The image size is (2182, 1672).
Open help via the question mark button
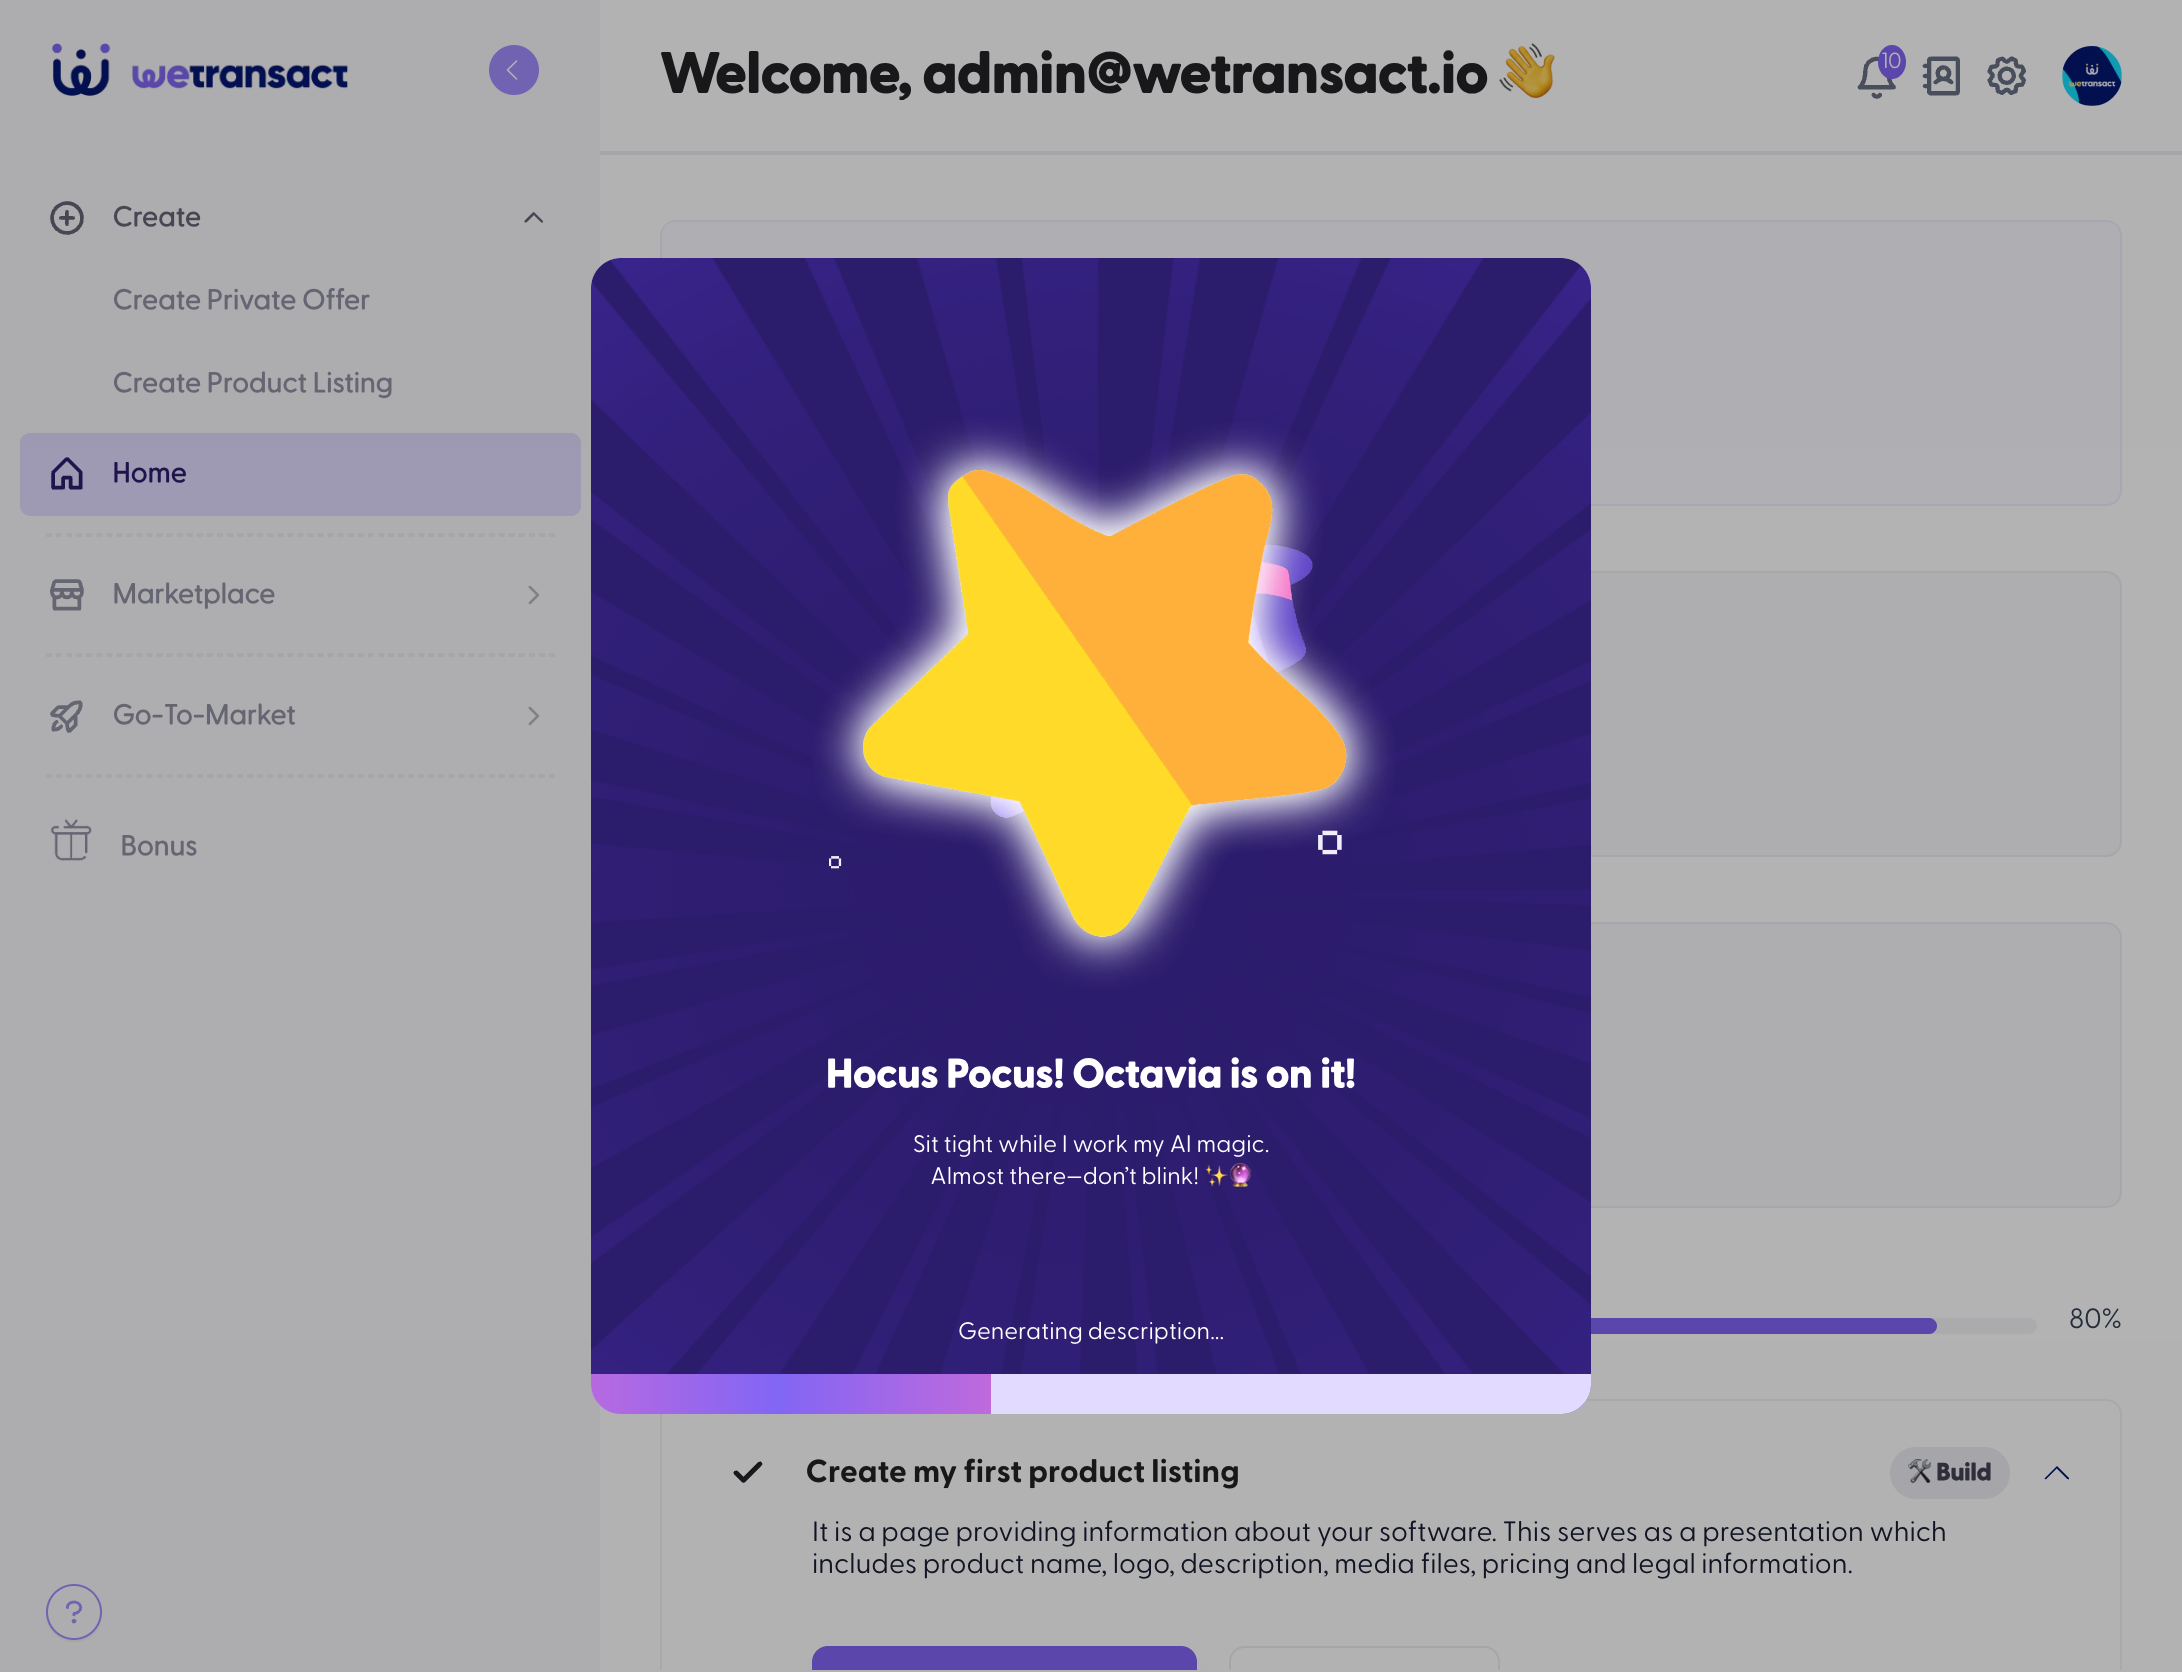(74, 1611)
